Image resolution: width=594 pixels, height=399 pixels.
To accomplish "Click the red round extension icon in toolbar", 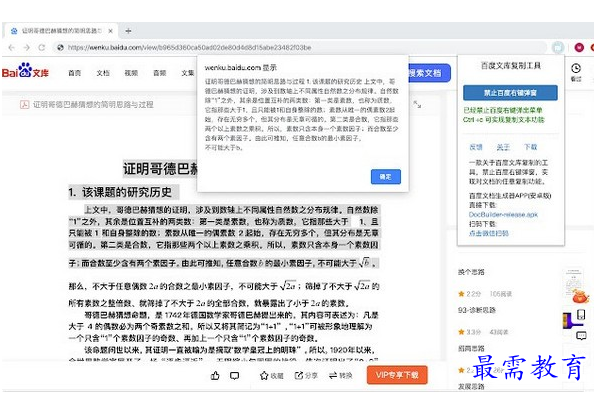I will [579, 47].
